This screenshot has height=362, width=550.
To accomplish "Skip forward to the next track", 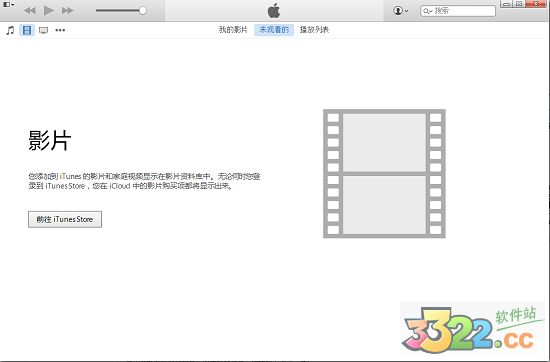I will (67, 11).
